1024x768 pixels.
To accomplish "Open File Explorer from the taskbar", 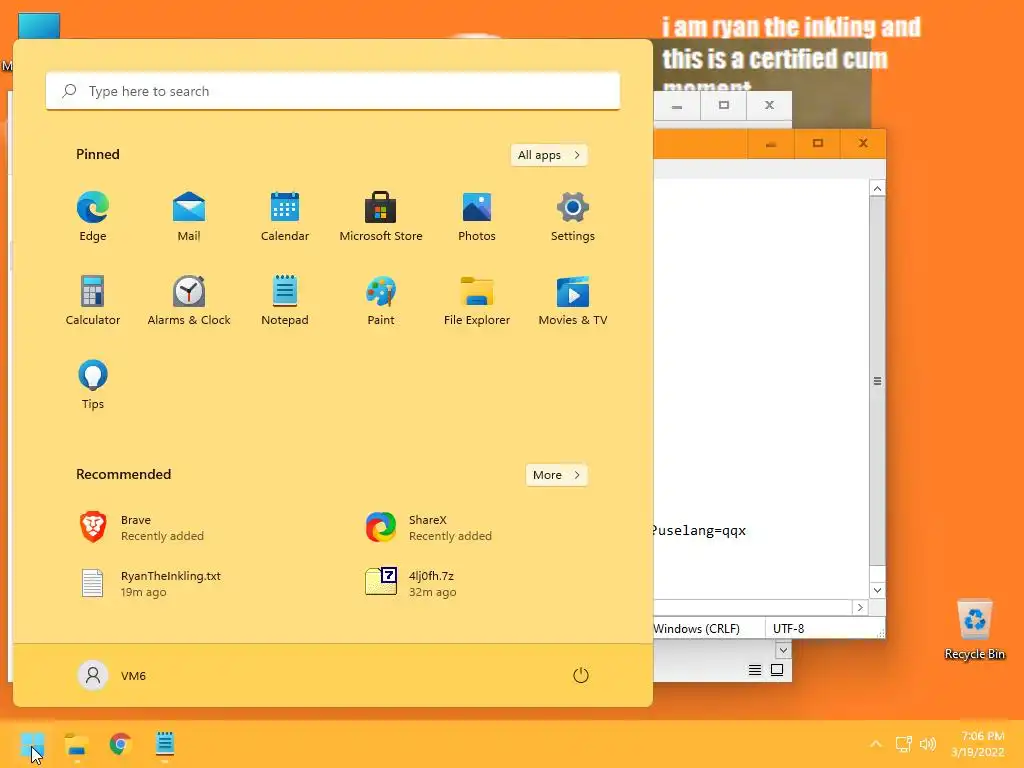I will click(x=76, y=744).
